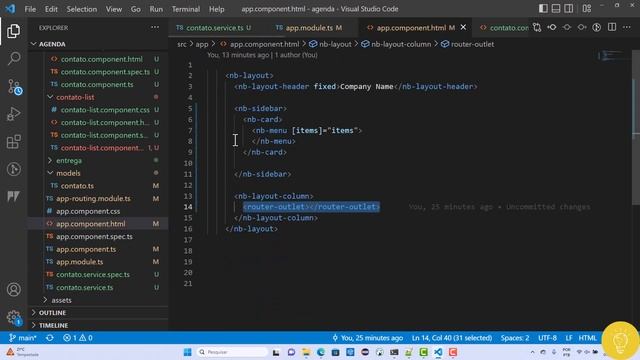Screen dimensions: 640x360
Task: Open app.component.ts file in explorer
Action: (x=98, y=249)
